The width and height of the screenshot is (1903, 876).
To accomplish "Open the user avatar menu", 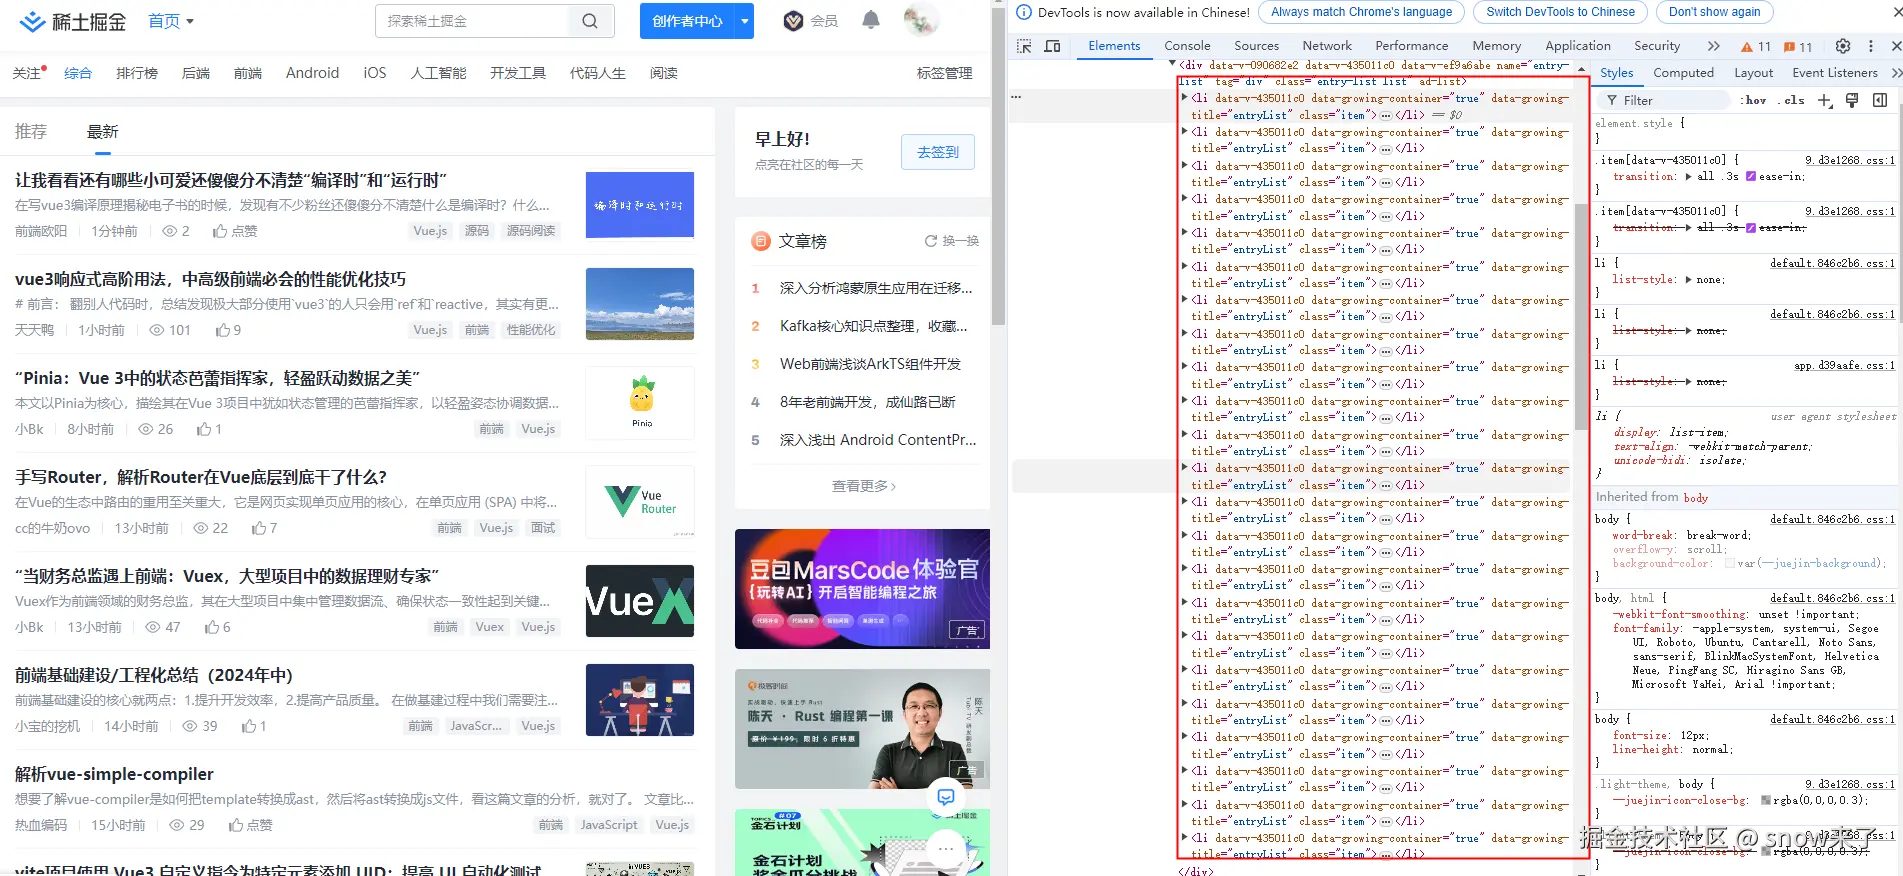I will point(920,20).
